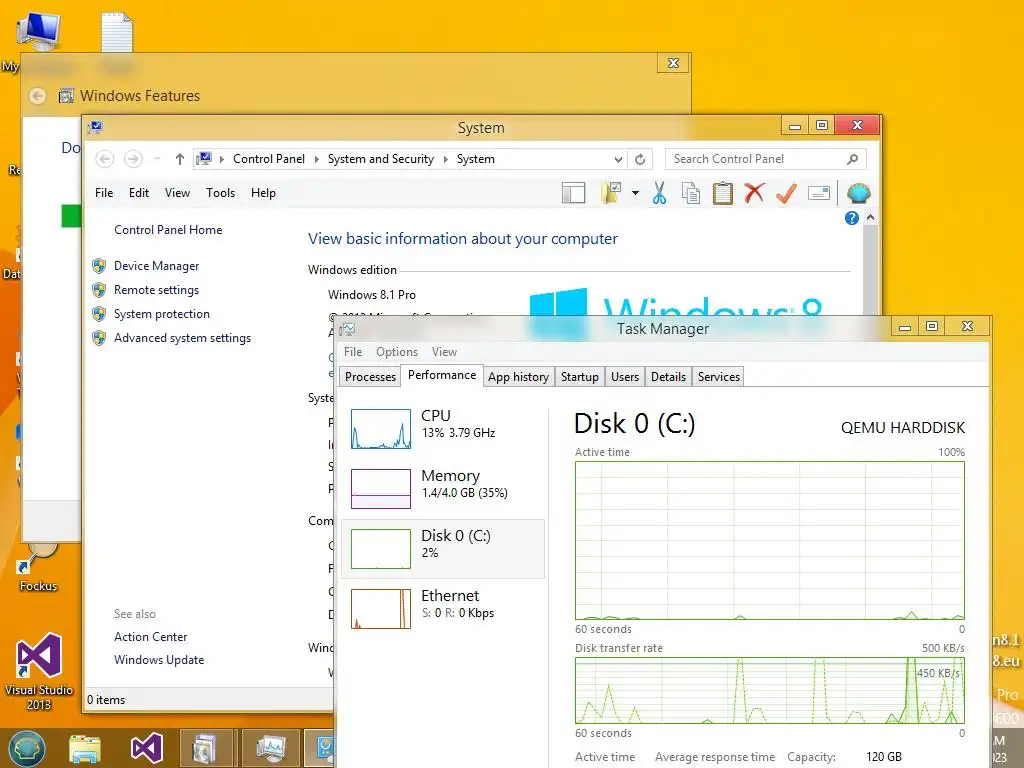Click the Refresh button in address bar
1024x768 pixels.
point(640,159)
